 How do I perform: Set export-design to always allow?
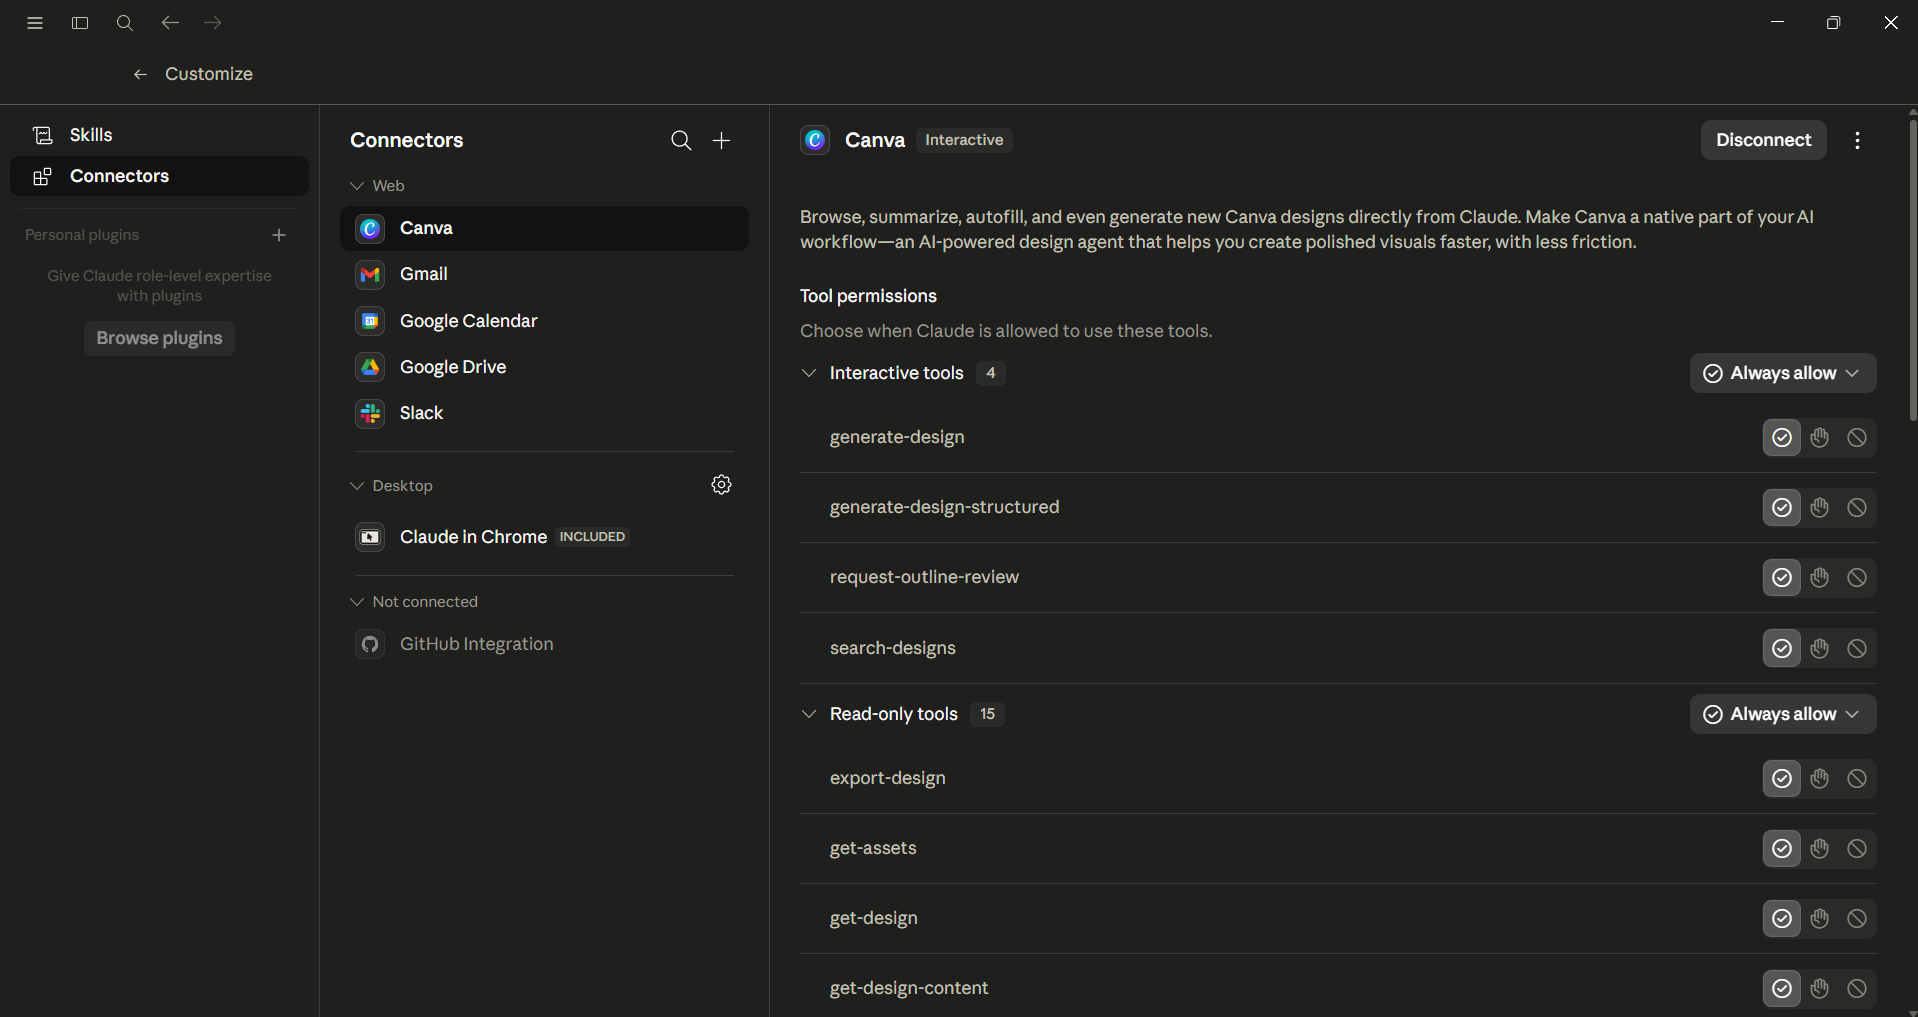pyautogui.click(x=1782, y=779)
